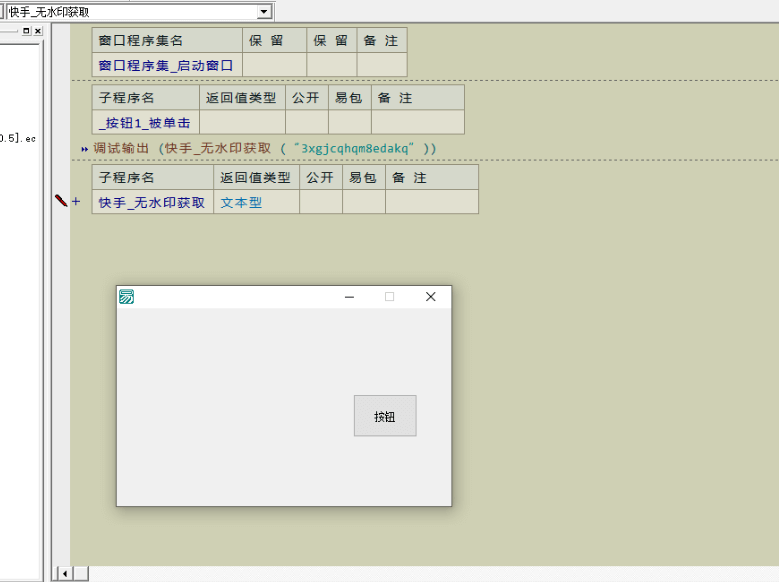Float the left side panel using the pin icon
The image size is (779, 582).
click(26, 31)
